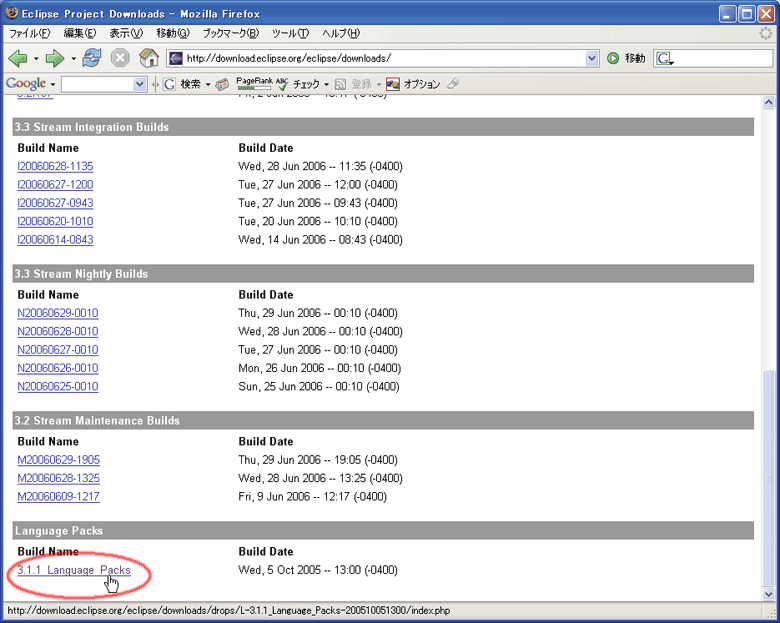Open build I20060614-0843 link
Screen dimensions: 780x623
pos(55,240)
